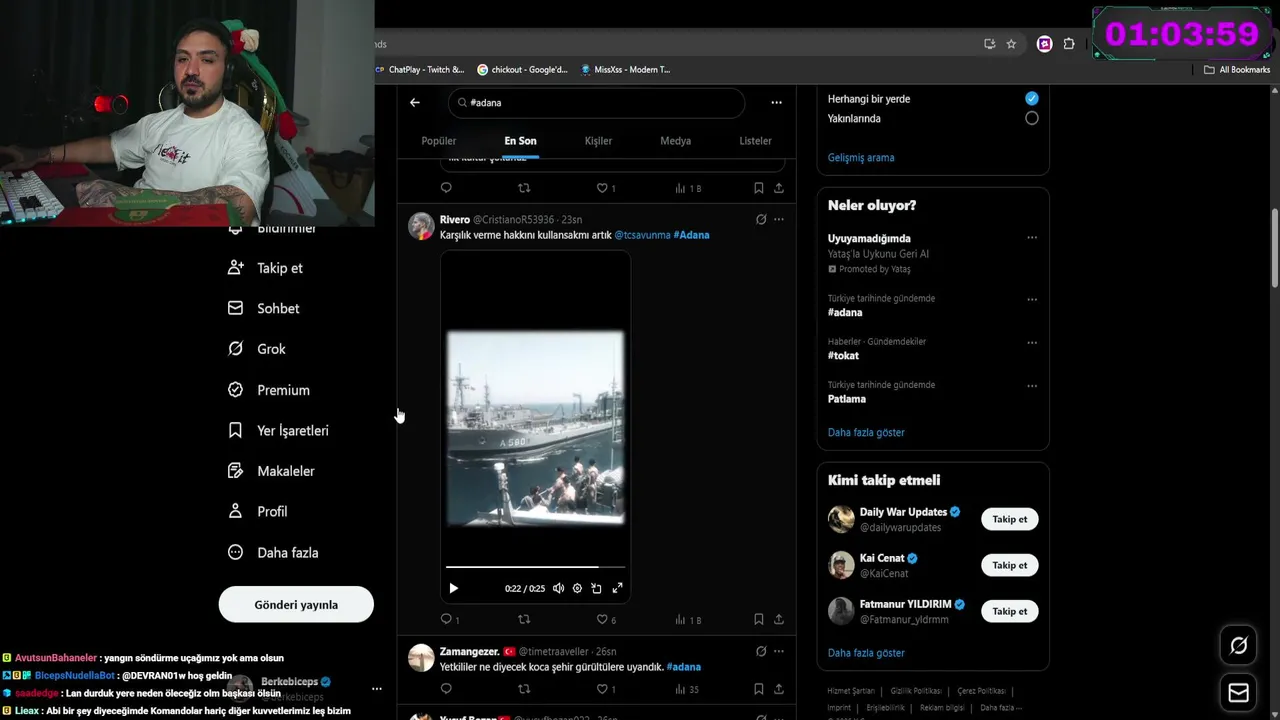Reply to Zamangezer's post

[x=446, y=689]
